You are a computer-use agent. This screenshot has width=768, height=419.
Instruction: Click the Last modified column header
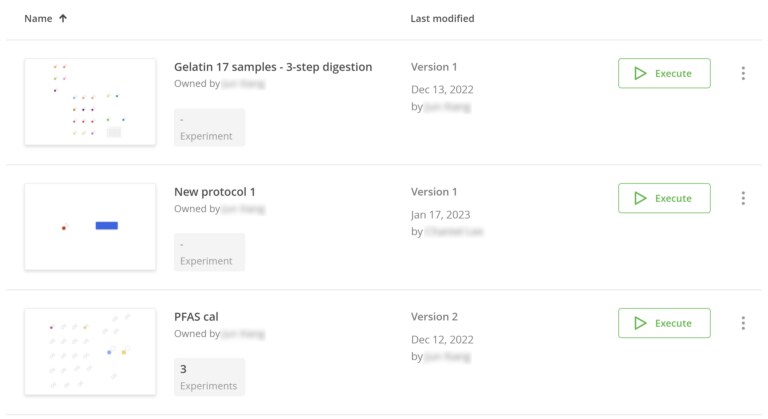click(442, 19)
